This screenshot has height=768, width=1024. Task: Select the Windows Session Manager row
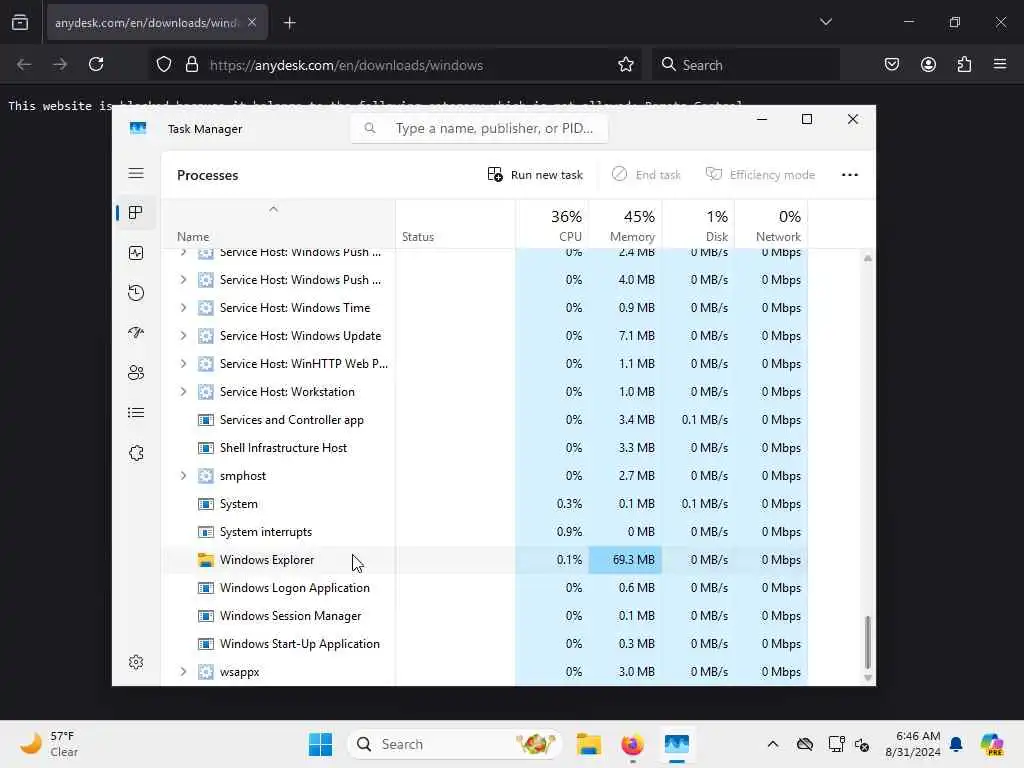coord(484,616)
